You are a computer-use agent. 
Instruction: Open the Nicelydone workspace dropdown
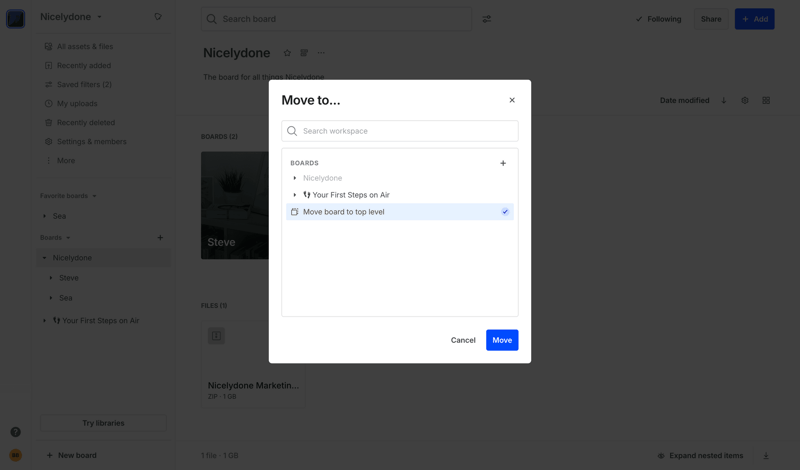71,17
